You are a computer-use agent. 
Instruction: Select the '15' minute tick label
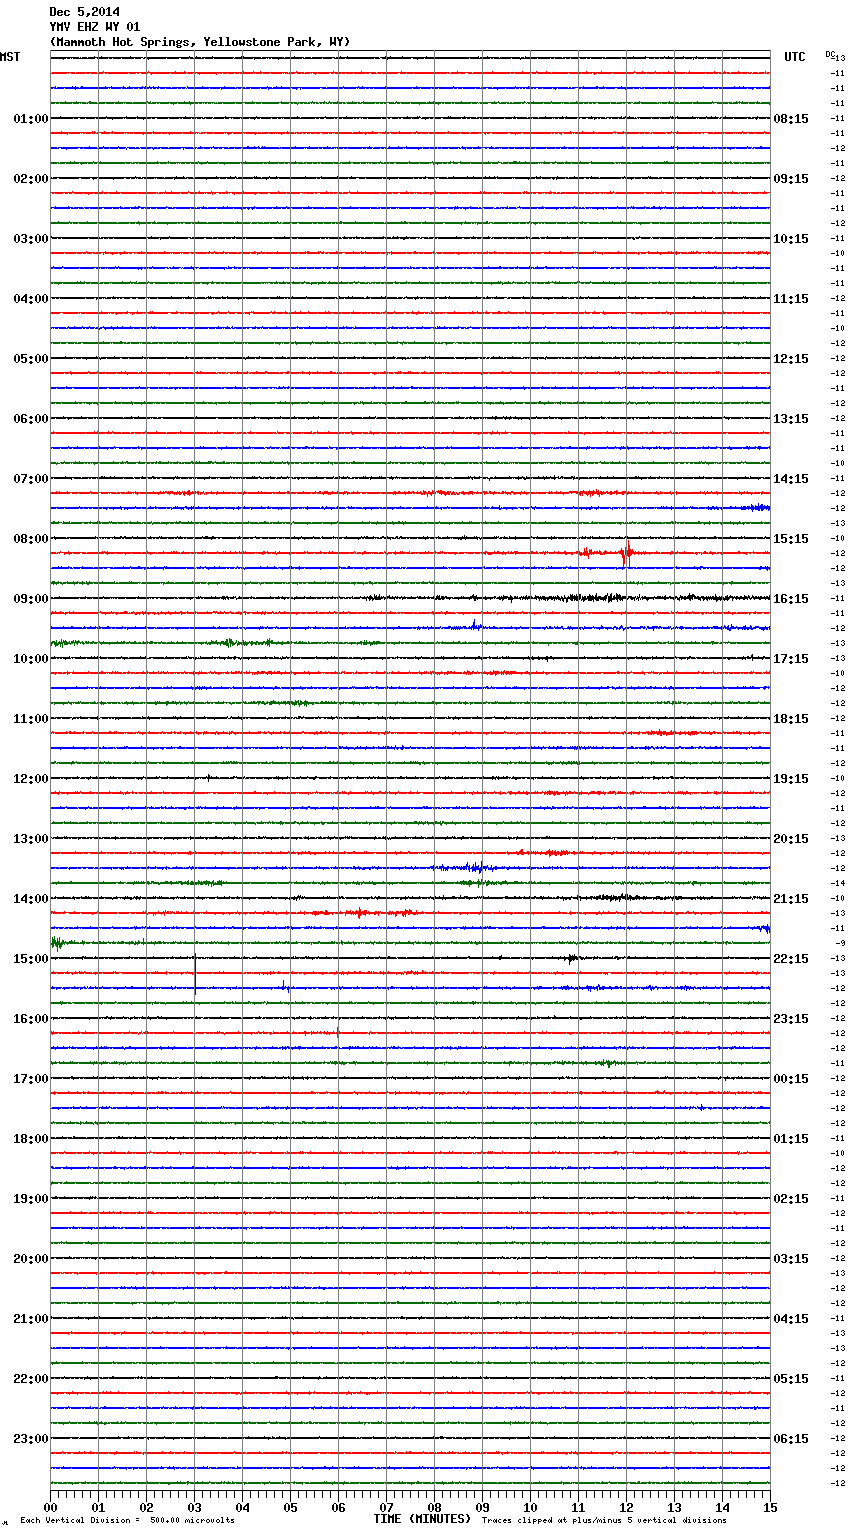click(770, 1508)
